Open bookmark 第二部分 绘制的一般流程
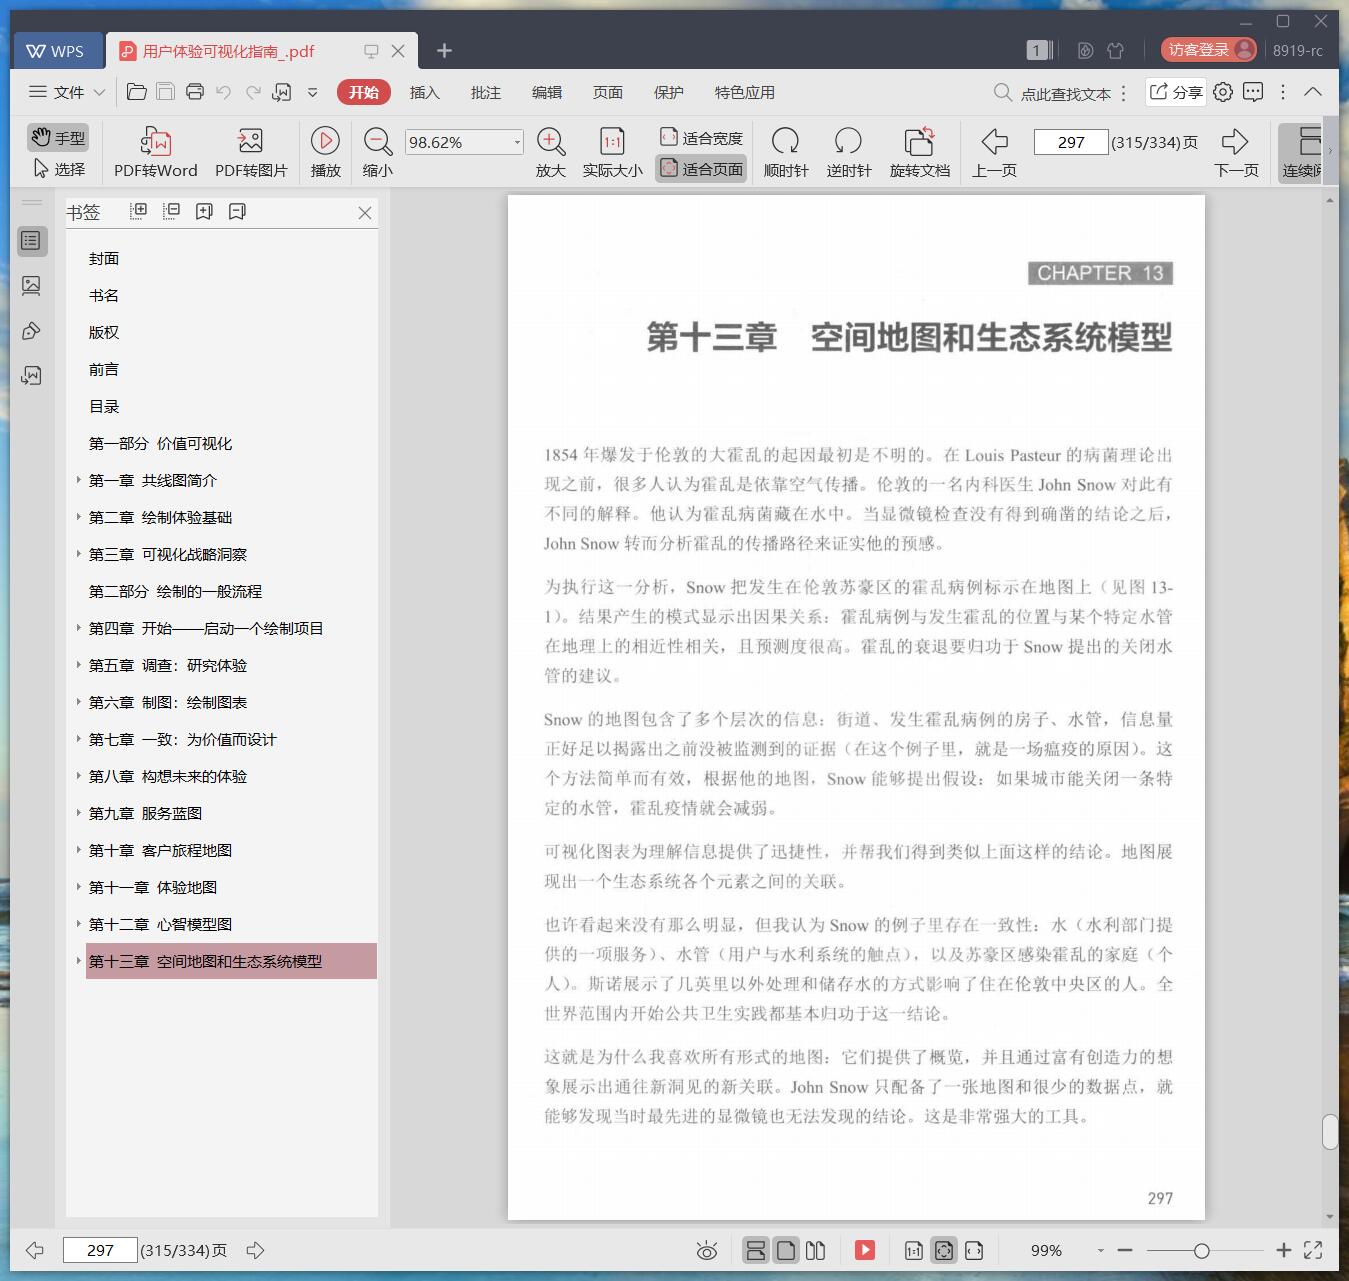Viewport: 1349px width, 1281px height. [175, 591]
